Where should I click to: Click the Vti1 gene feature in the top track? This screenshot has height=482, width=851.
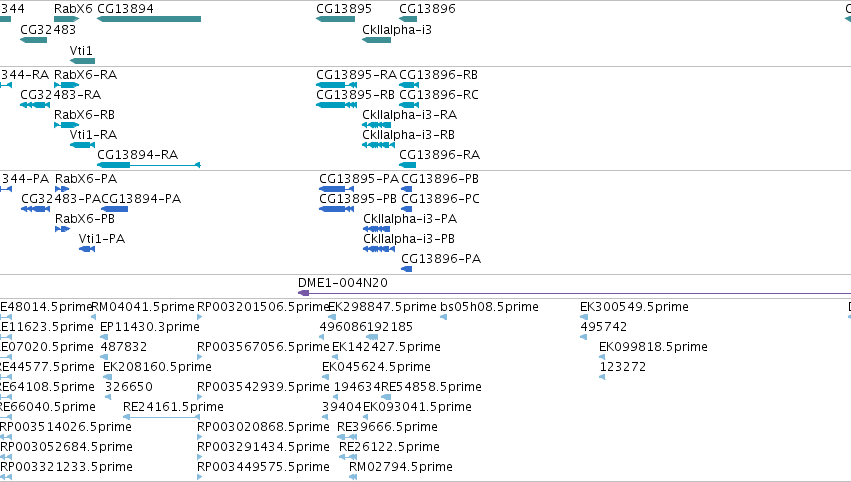82,61
